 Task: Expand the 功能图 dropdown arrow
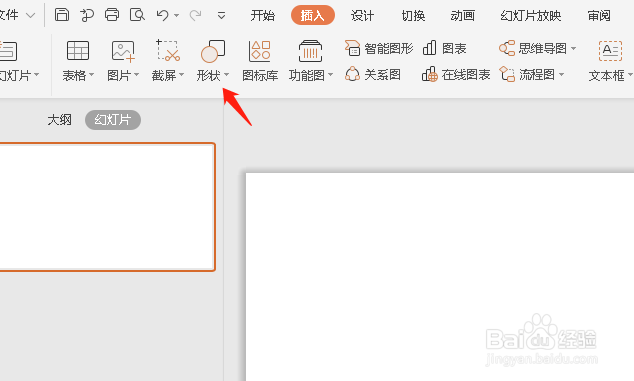[x=330, y=74]
